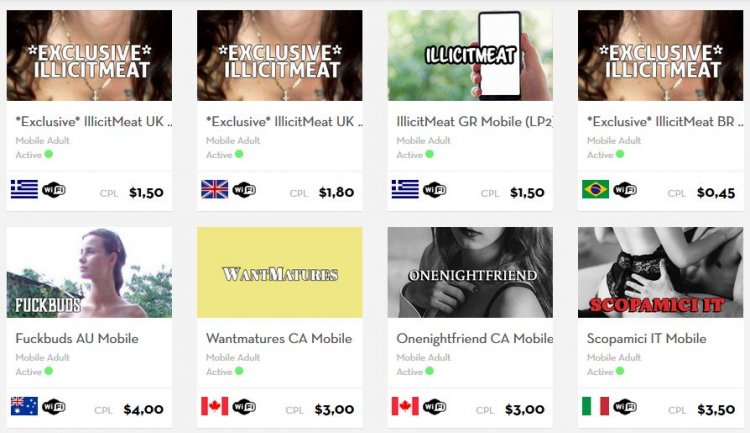Click Wi-Fi icon on Onenightfriend CA card
This screenshot has height=433, width=750.
(434, 407)
